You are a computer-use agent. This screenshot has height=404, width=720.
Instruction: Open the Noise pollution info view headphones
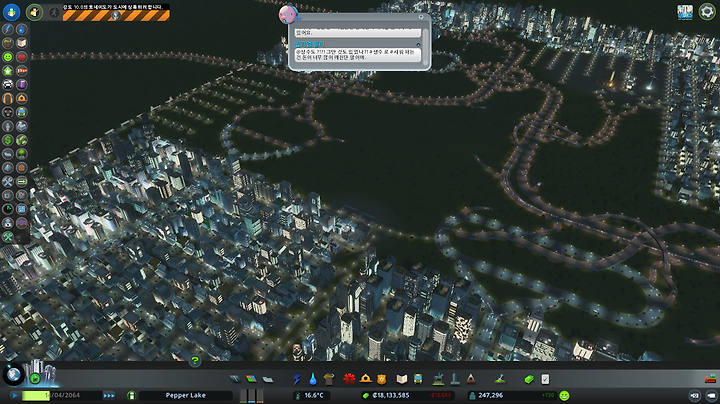point(8,98)
